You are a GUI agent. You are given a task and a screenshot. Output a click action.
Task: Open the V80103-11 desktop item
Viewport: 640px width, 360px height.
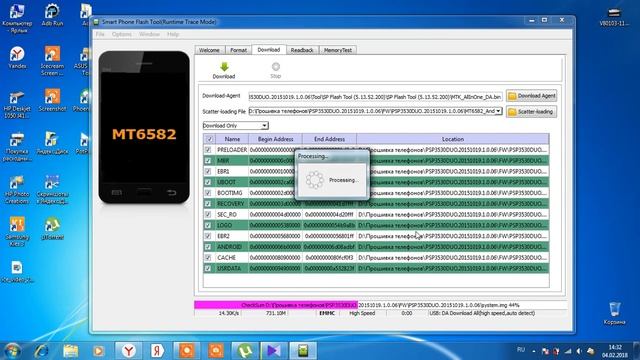614,16
